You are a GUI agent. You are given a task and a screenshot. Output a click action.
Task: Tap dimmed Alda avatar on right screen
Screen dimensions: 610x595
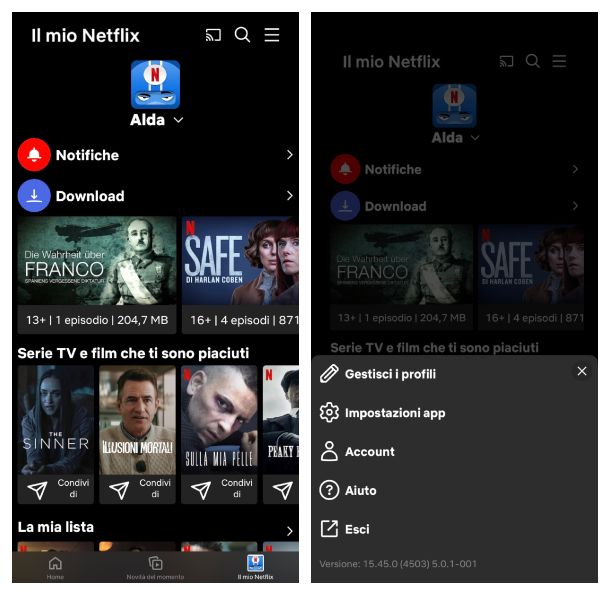coord(454,105)
